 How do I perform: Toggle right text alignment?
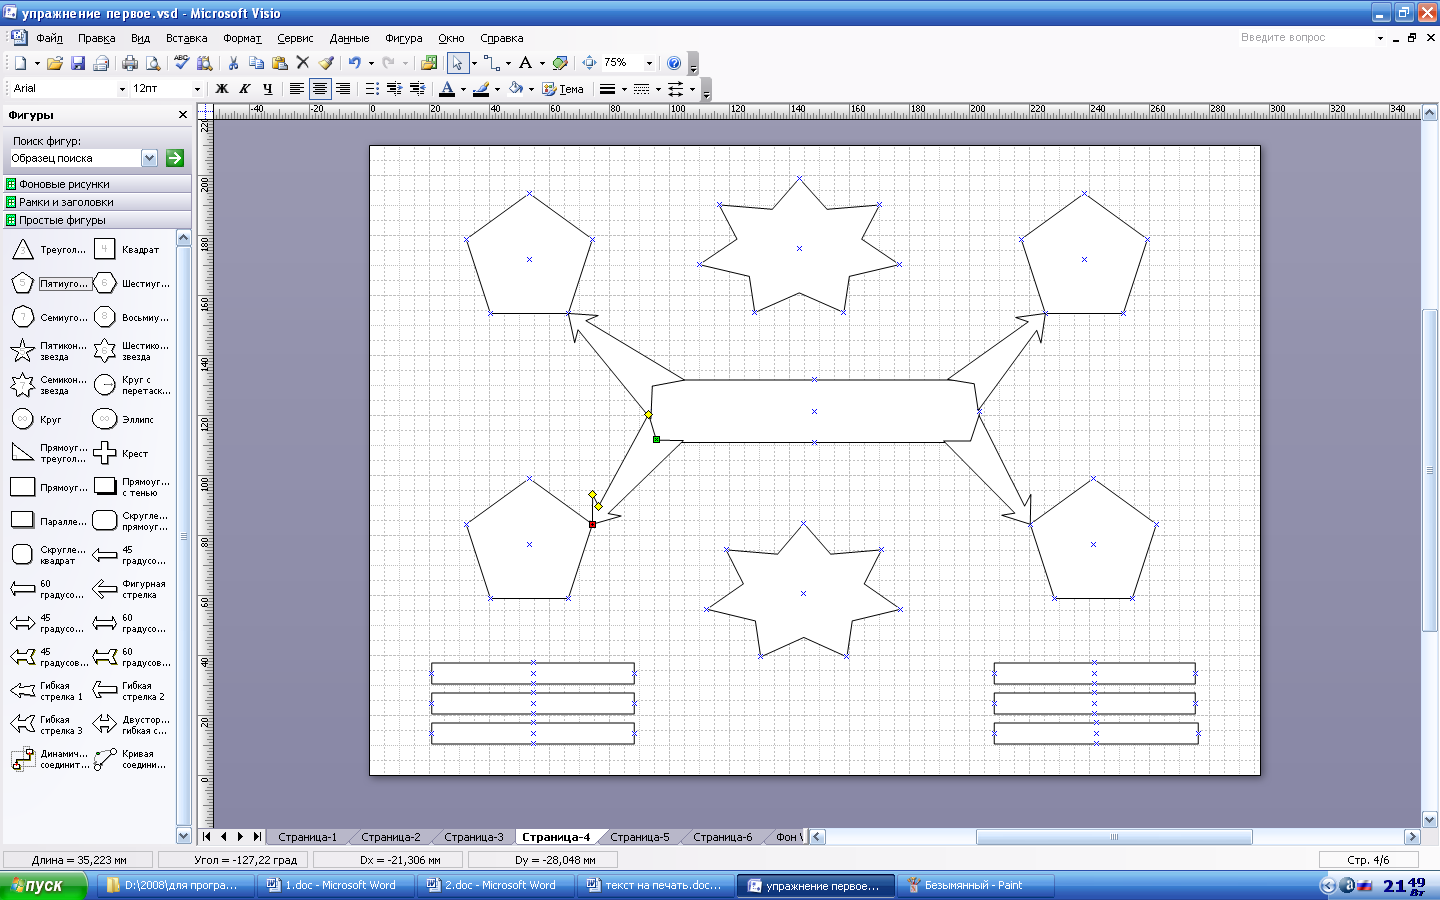(342, 89)
